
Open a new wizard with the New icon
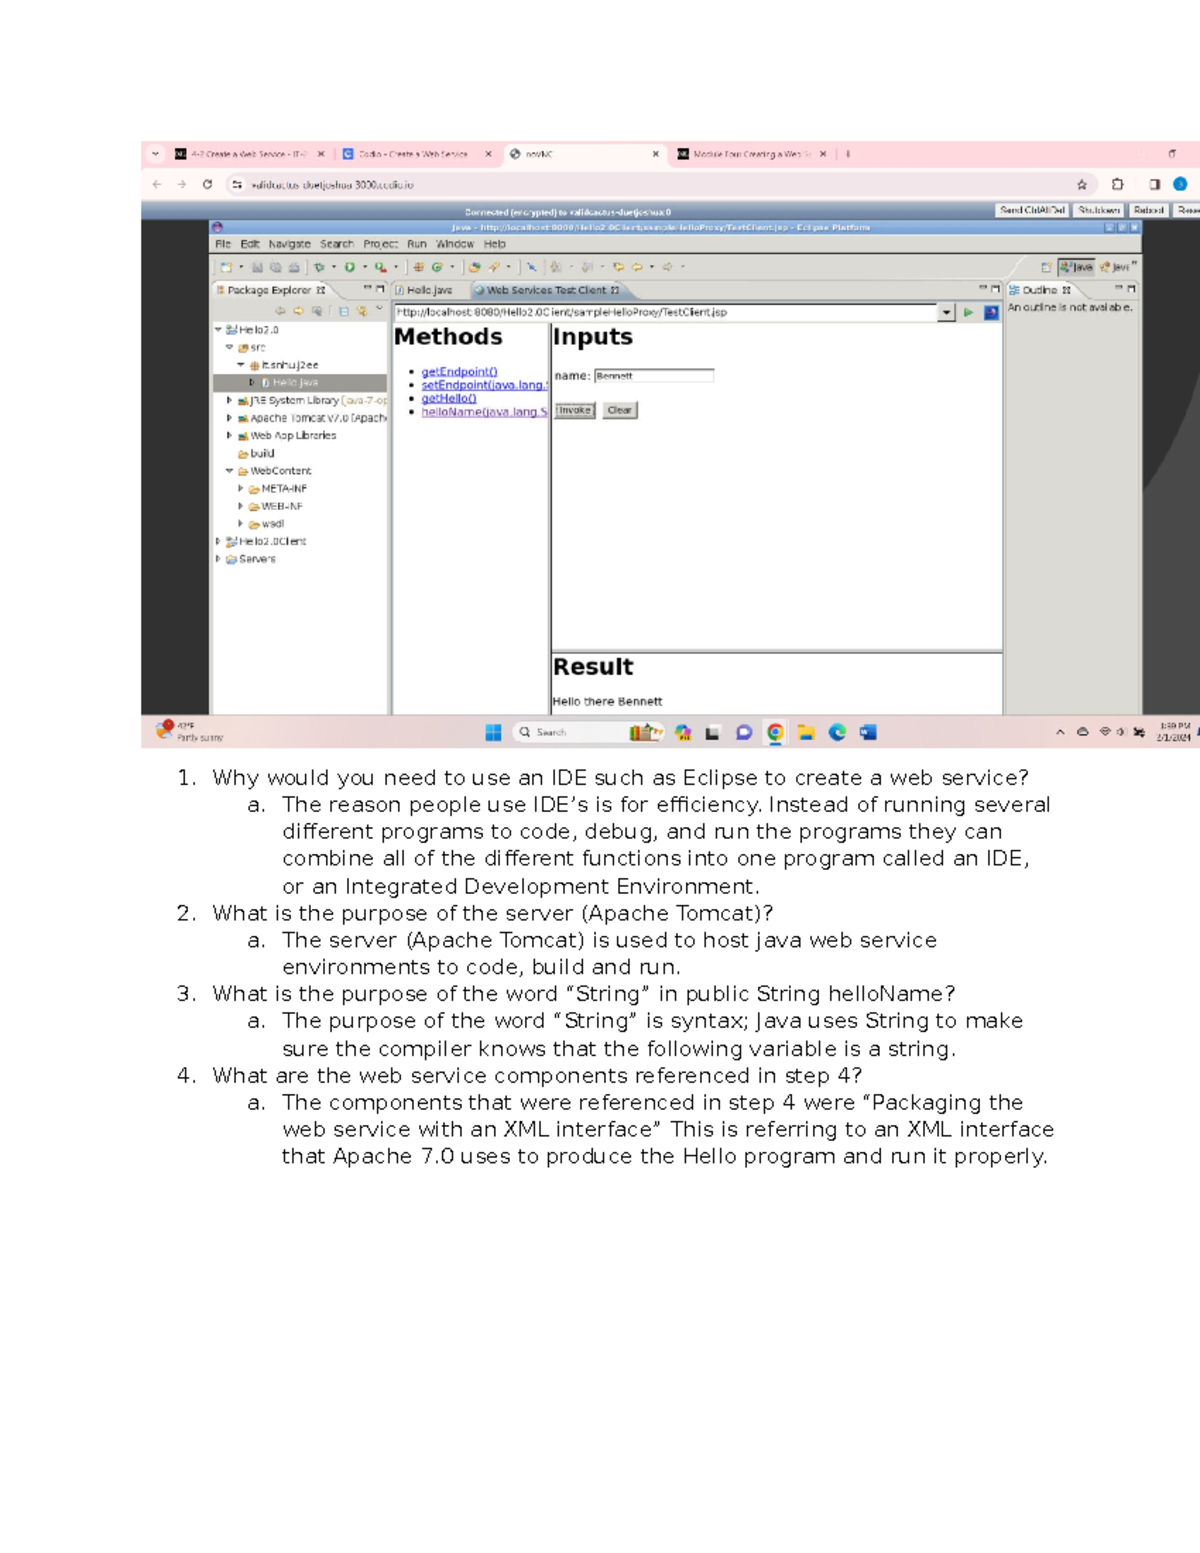[226, 267]
